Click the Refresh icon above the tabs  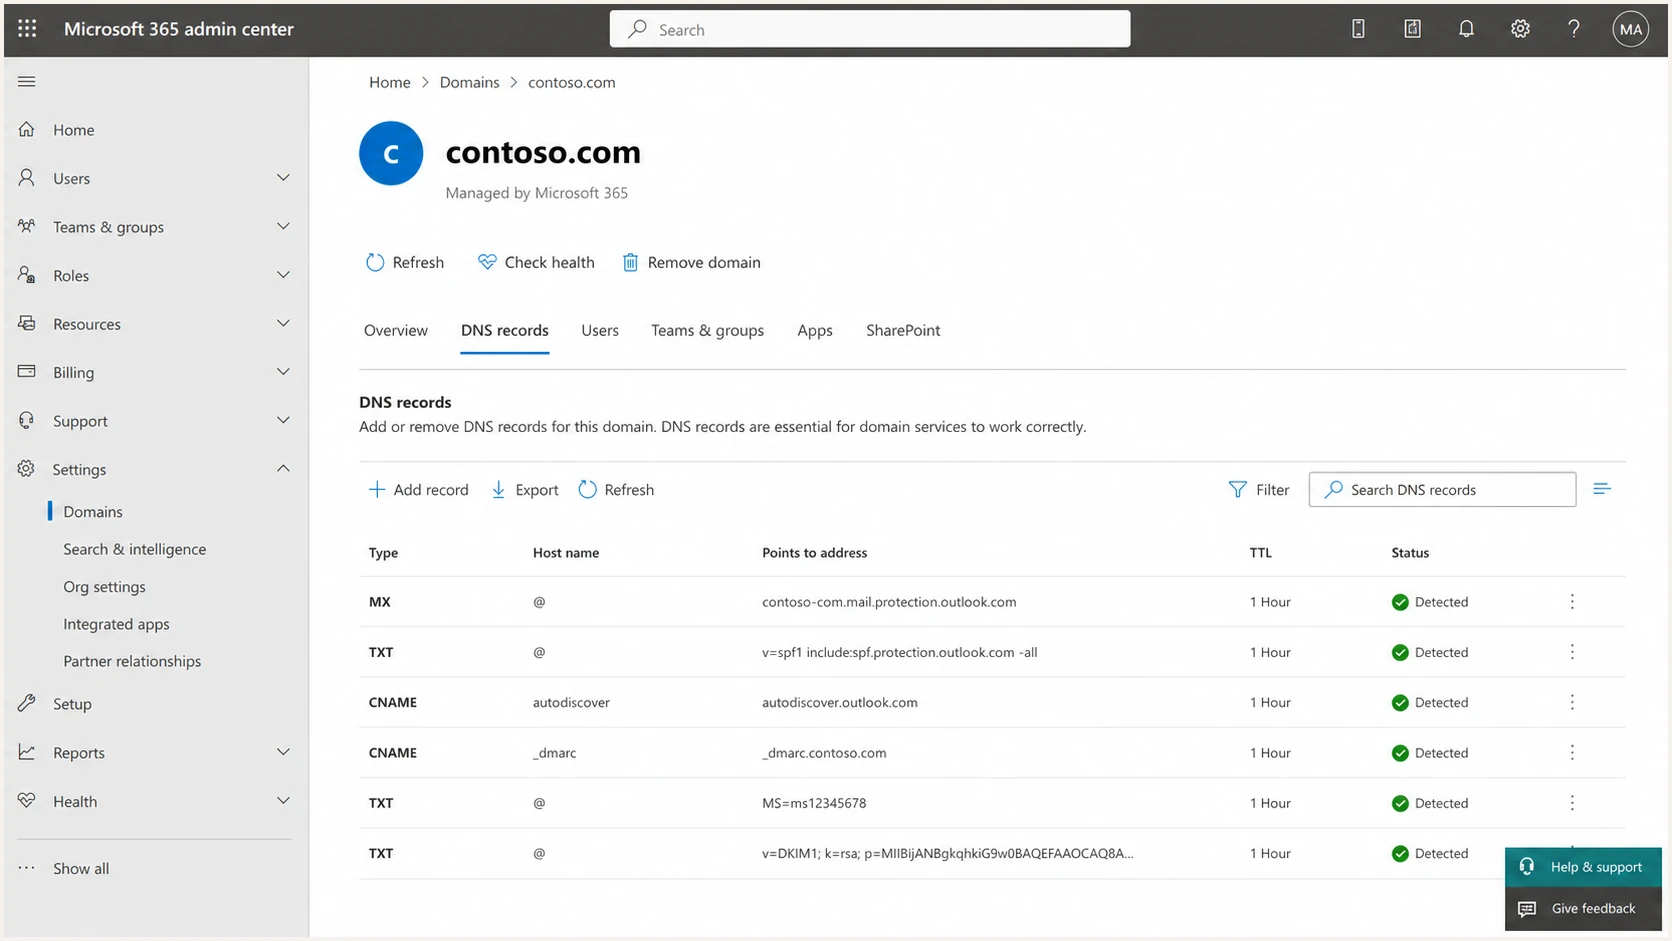(x=375, y=262)
